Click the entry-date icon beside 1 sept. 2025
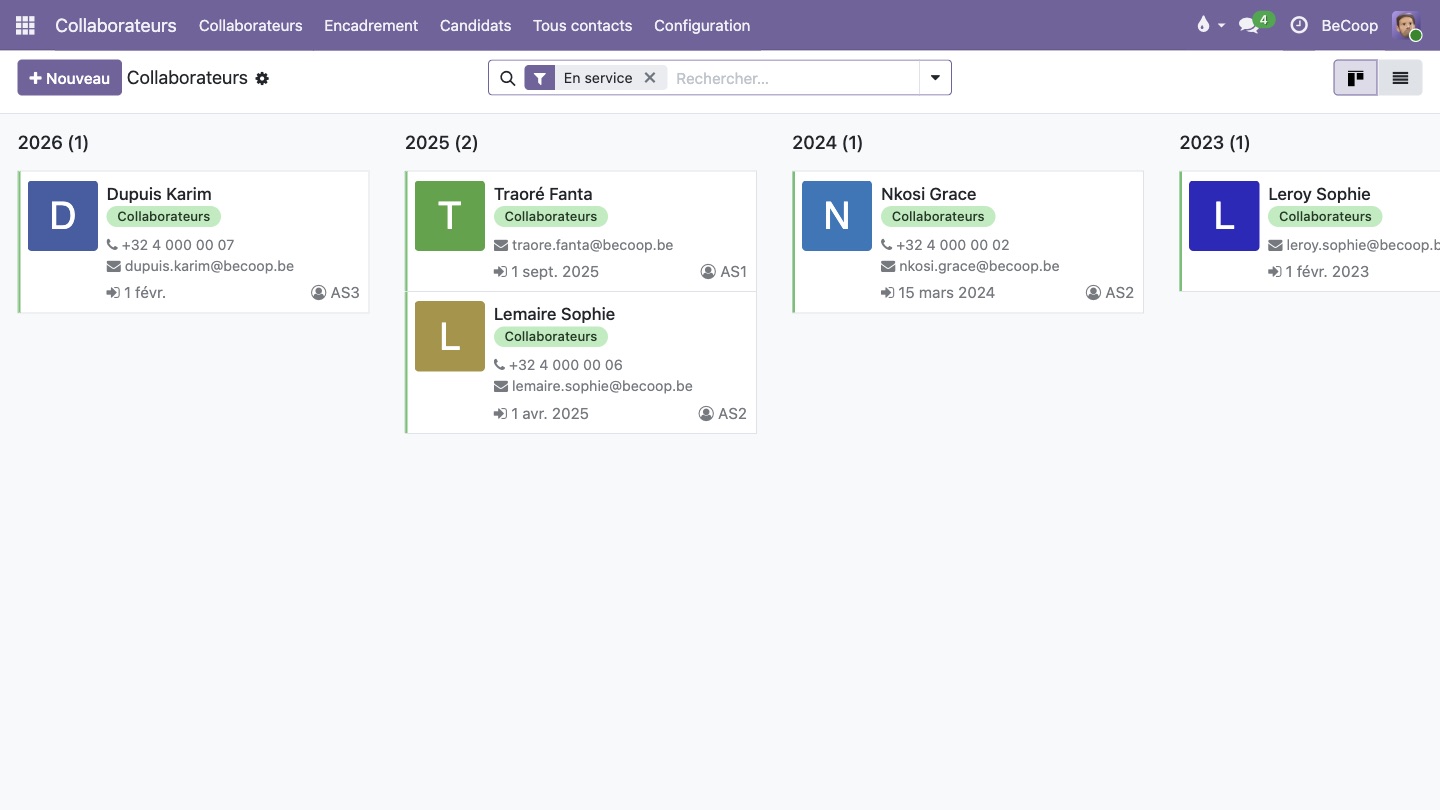The height and width of the screenshot is (810, 1440). pos(500,272)
